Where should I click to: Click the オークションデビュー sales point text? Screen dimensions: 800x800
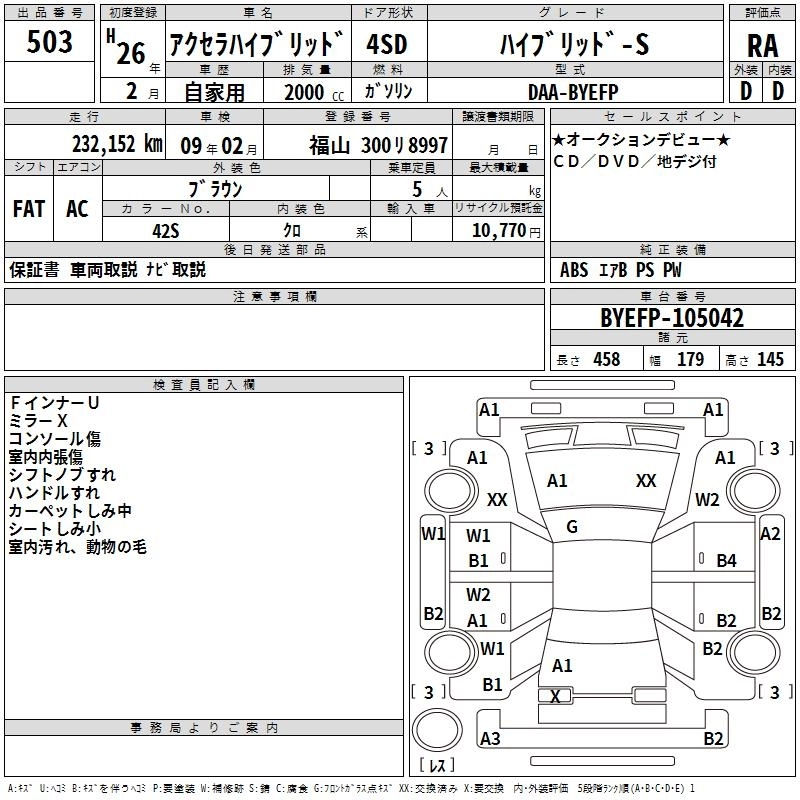coord(641,139)
